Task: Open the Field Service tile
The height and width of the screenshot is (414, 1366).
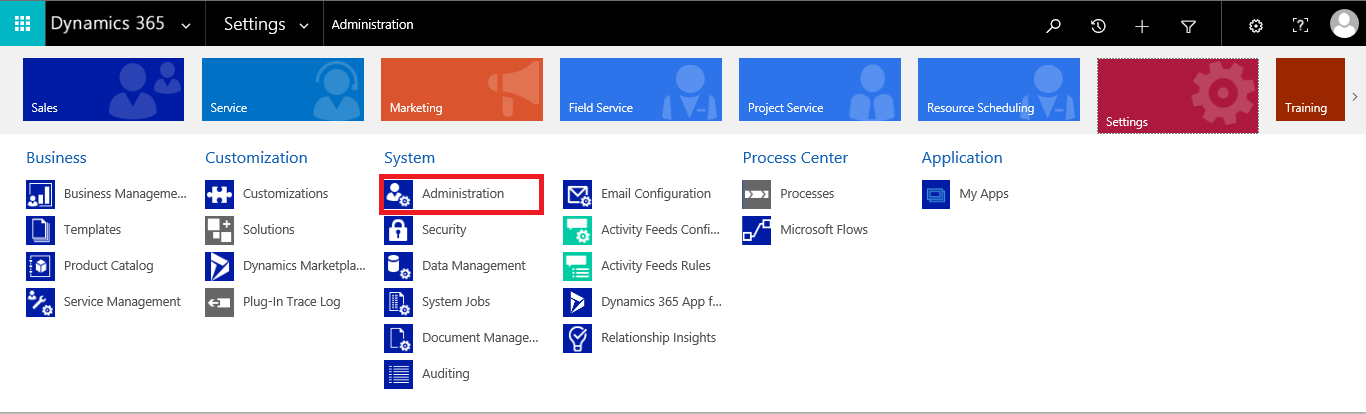Action: point(641,89)
